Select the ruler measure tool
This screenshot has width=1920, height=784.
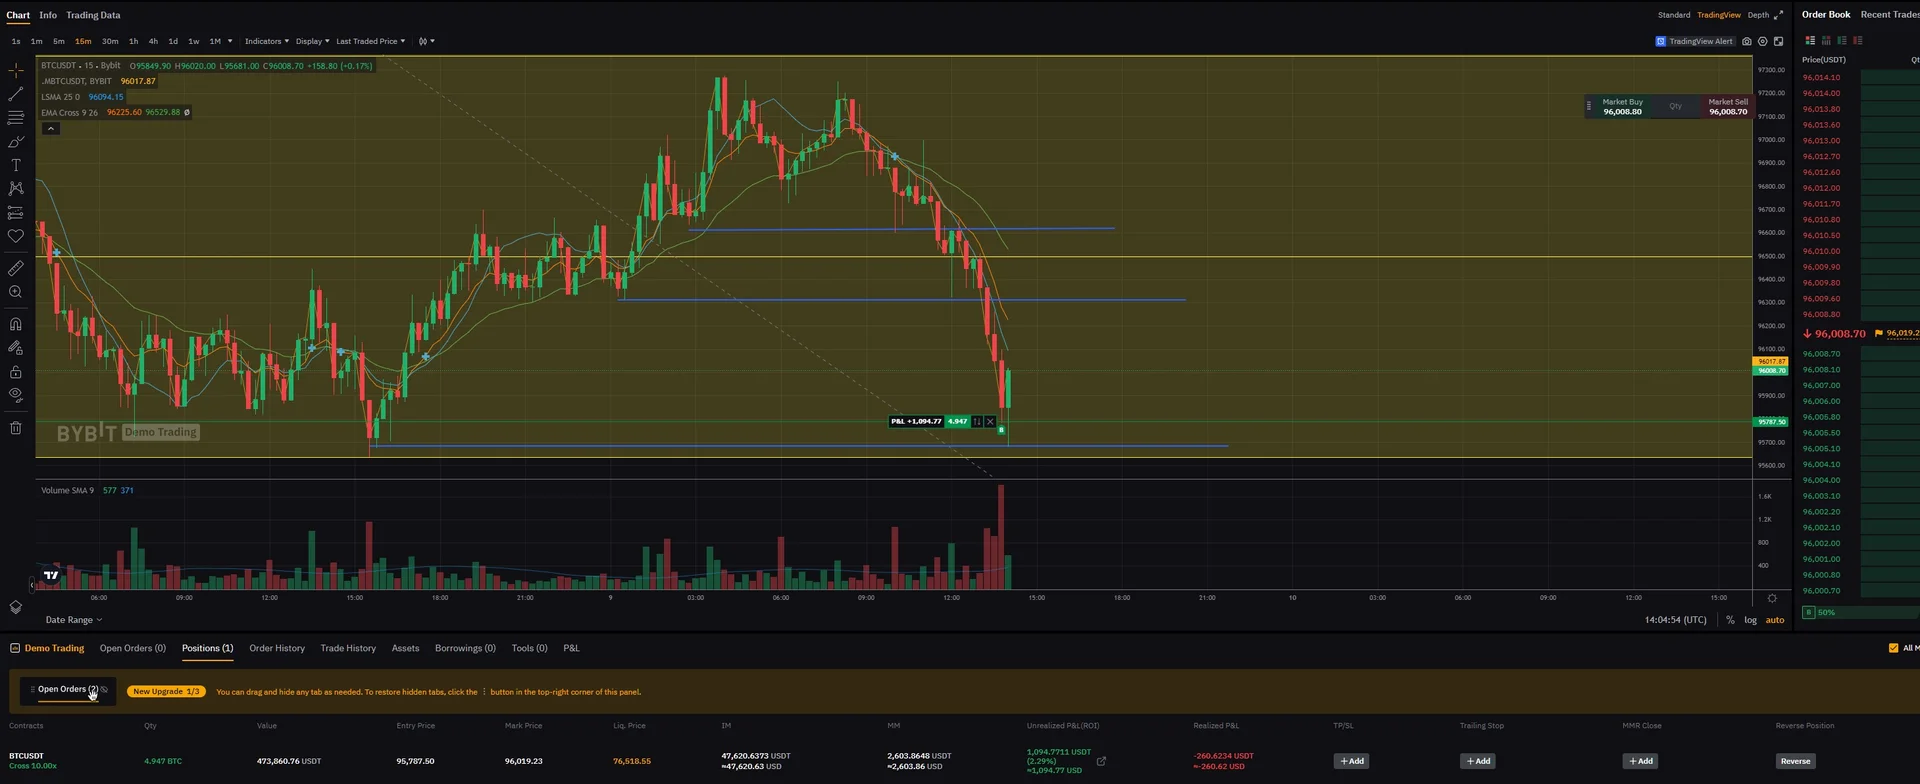pos(15,268)
